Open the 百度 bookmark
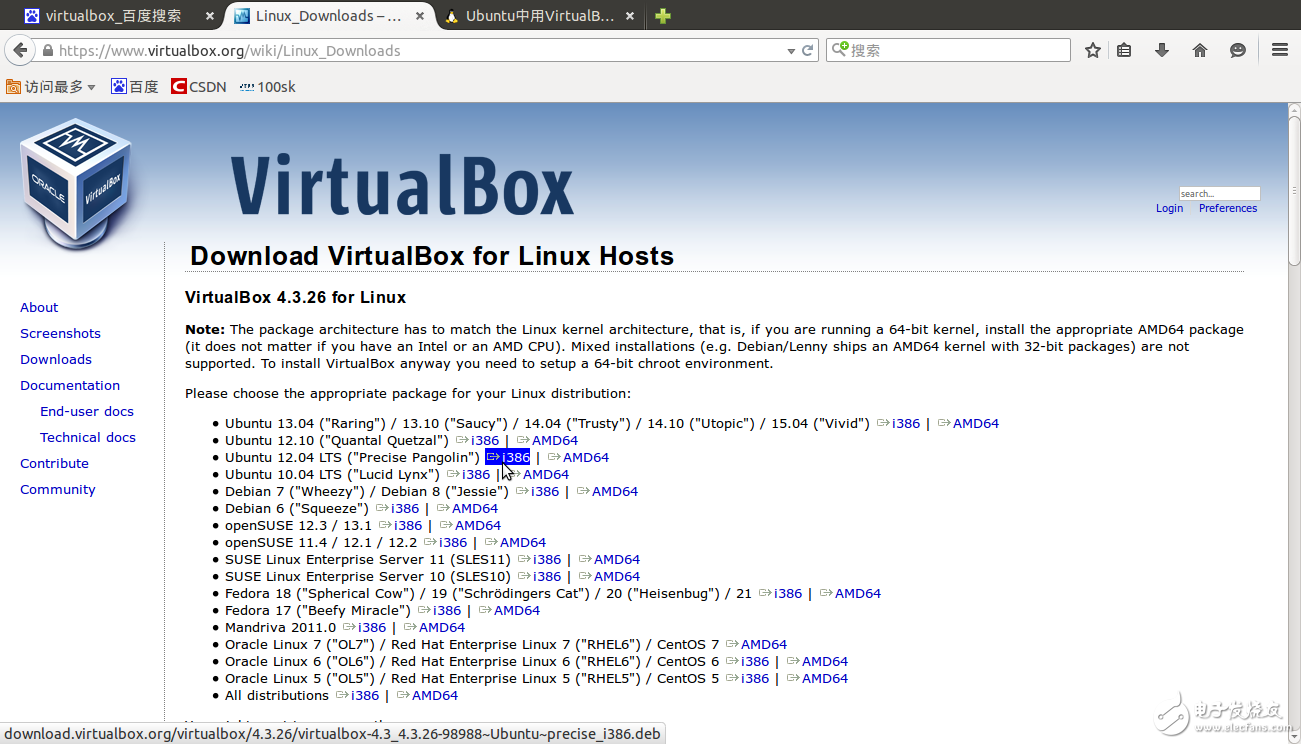Viewport: 1301px width, 744px height. 135,87
